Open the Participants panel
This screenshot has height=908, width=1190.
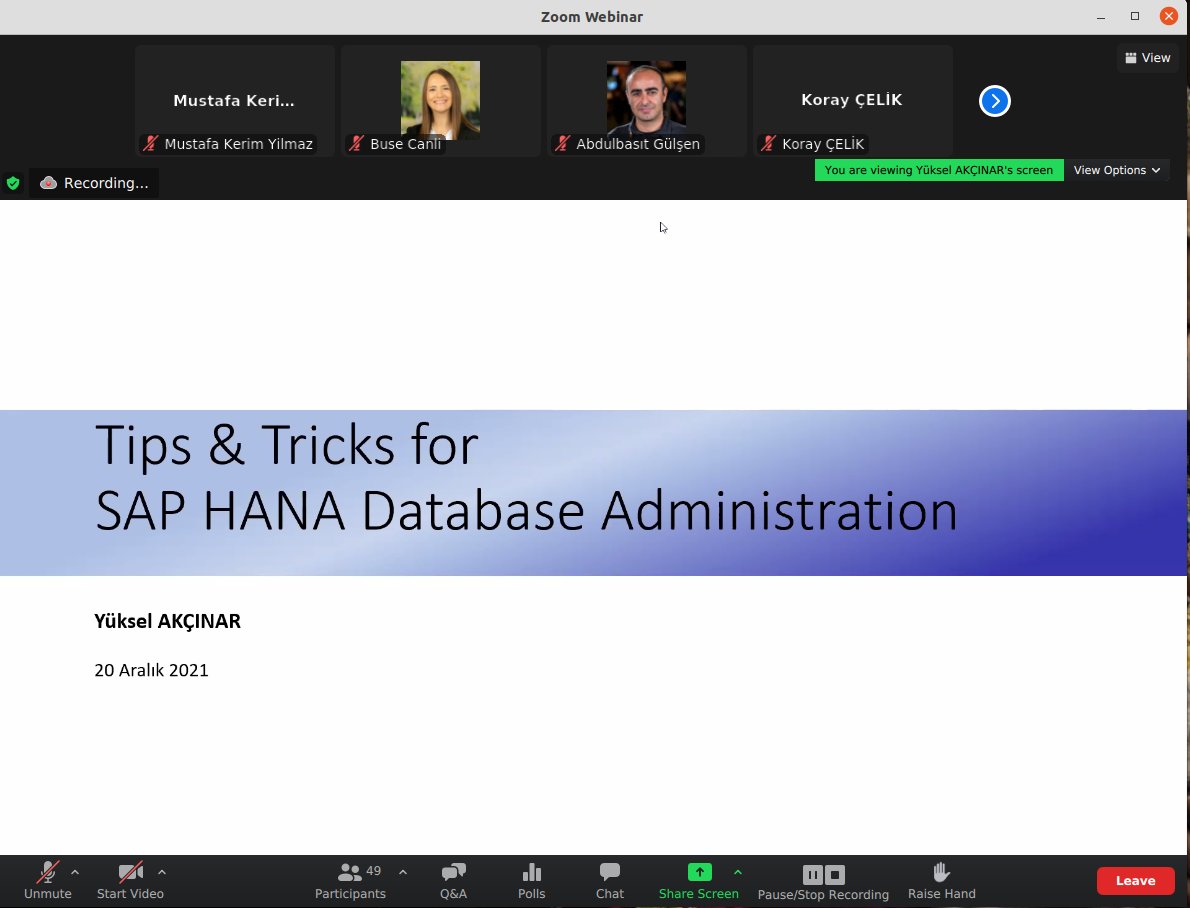point(350,881)
